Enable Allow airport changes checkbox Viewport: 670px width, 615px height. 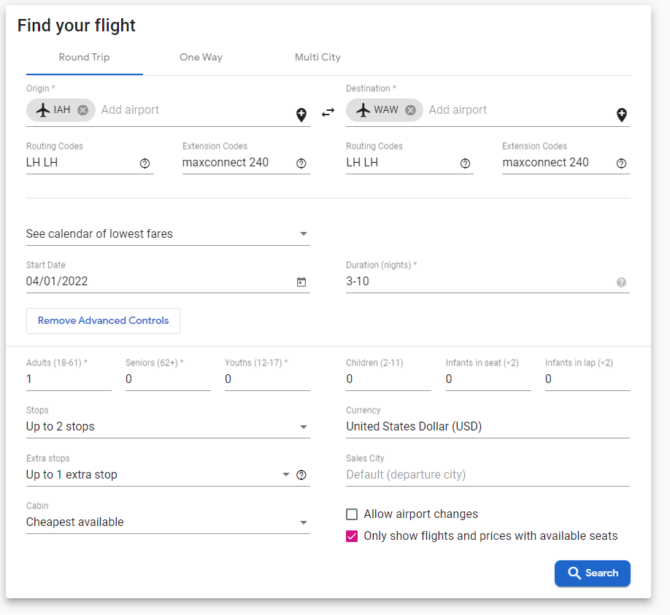coord(352,514)
